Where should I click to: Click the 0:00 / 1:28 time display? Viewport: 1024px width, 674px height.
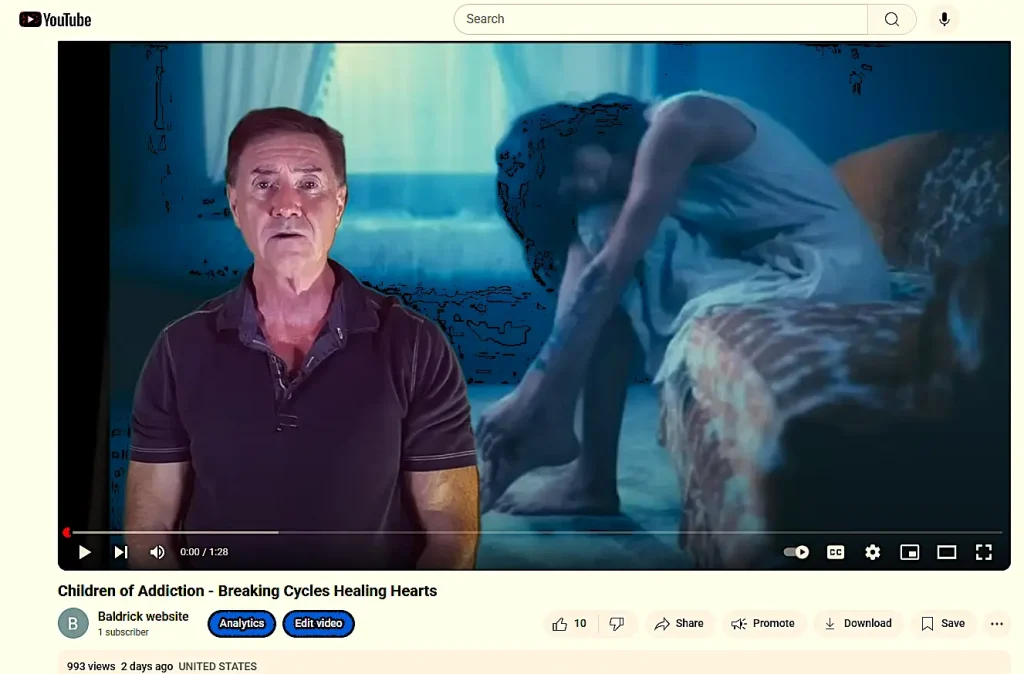(204, 553)
